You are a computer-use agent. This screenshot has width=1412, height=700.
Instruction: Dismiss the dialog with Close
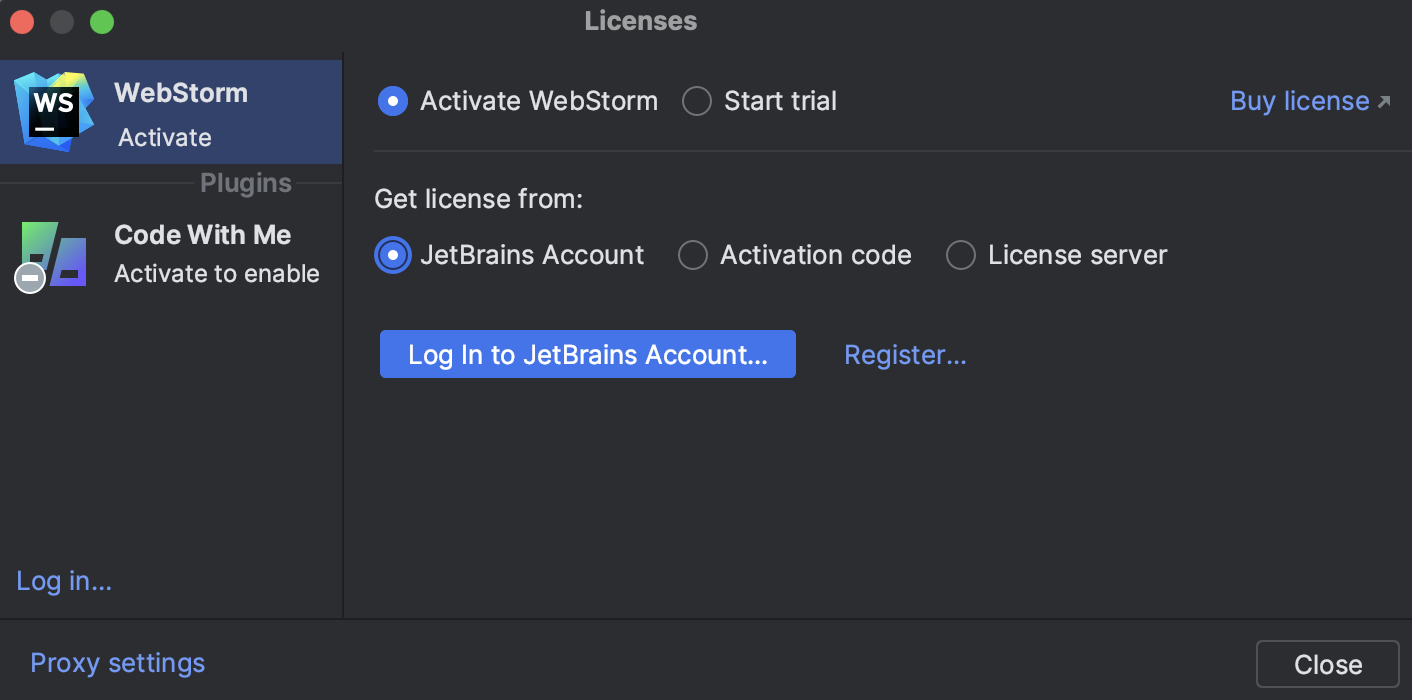pyautogui.click(x=1327, y=663)
